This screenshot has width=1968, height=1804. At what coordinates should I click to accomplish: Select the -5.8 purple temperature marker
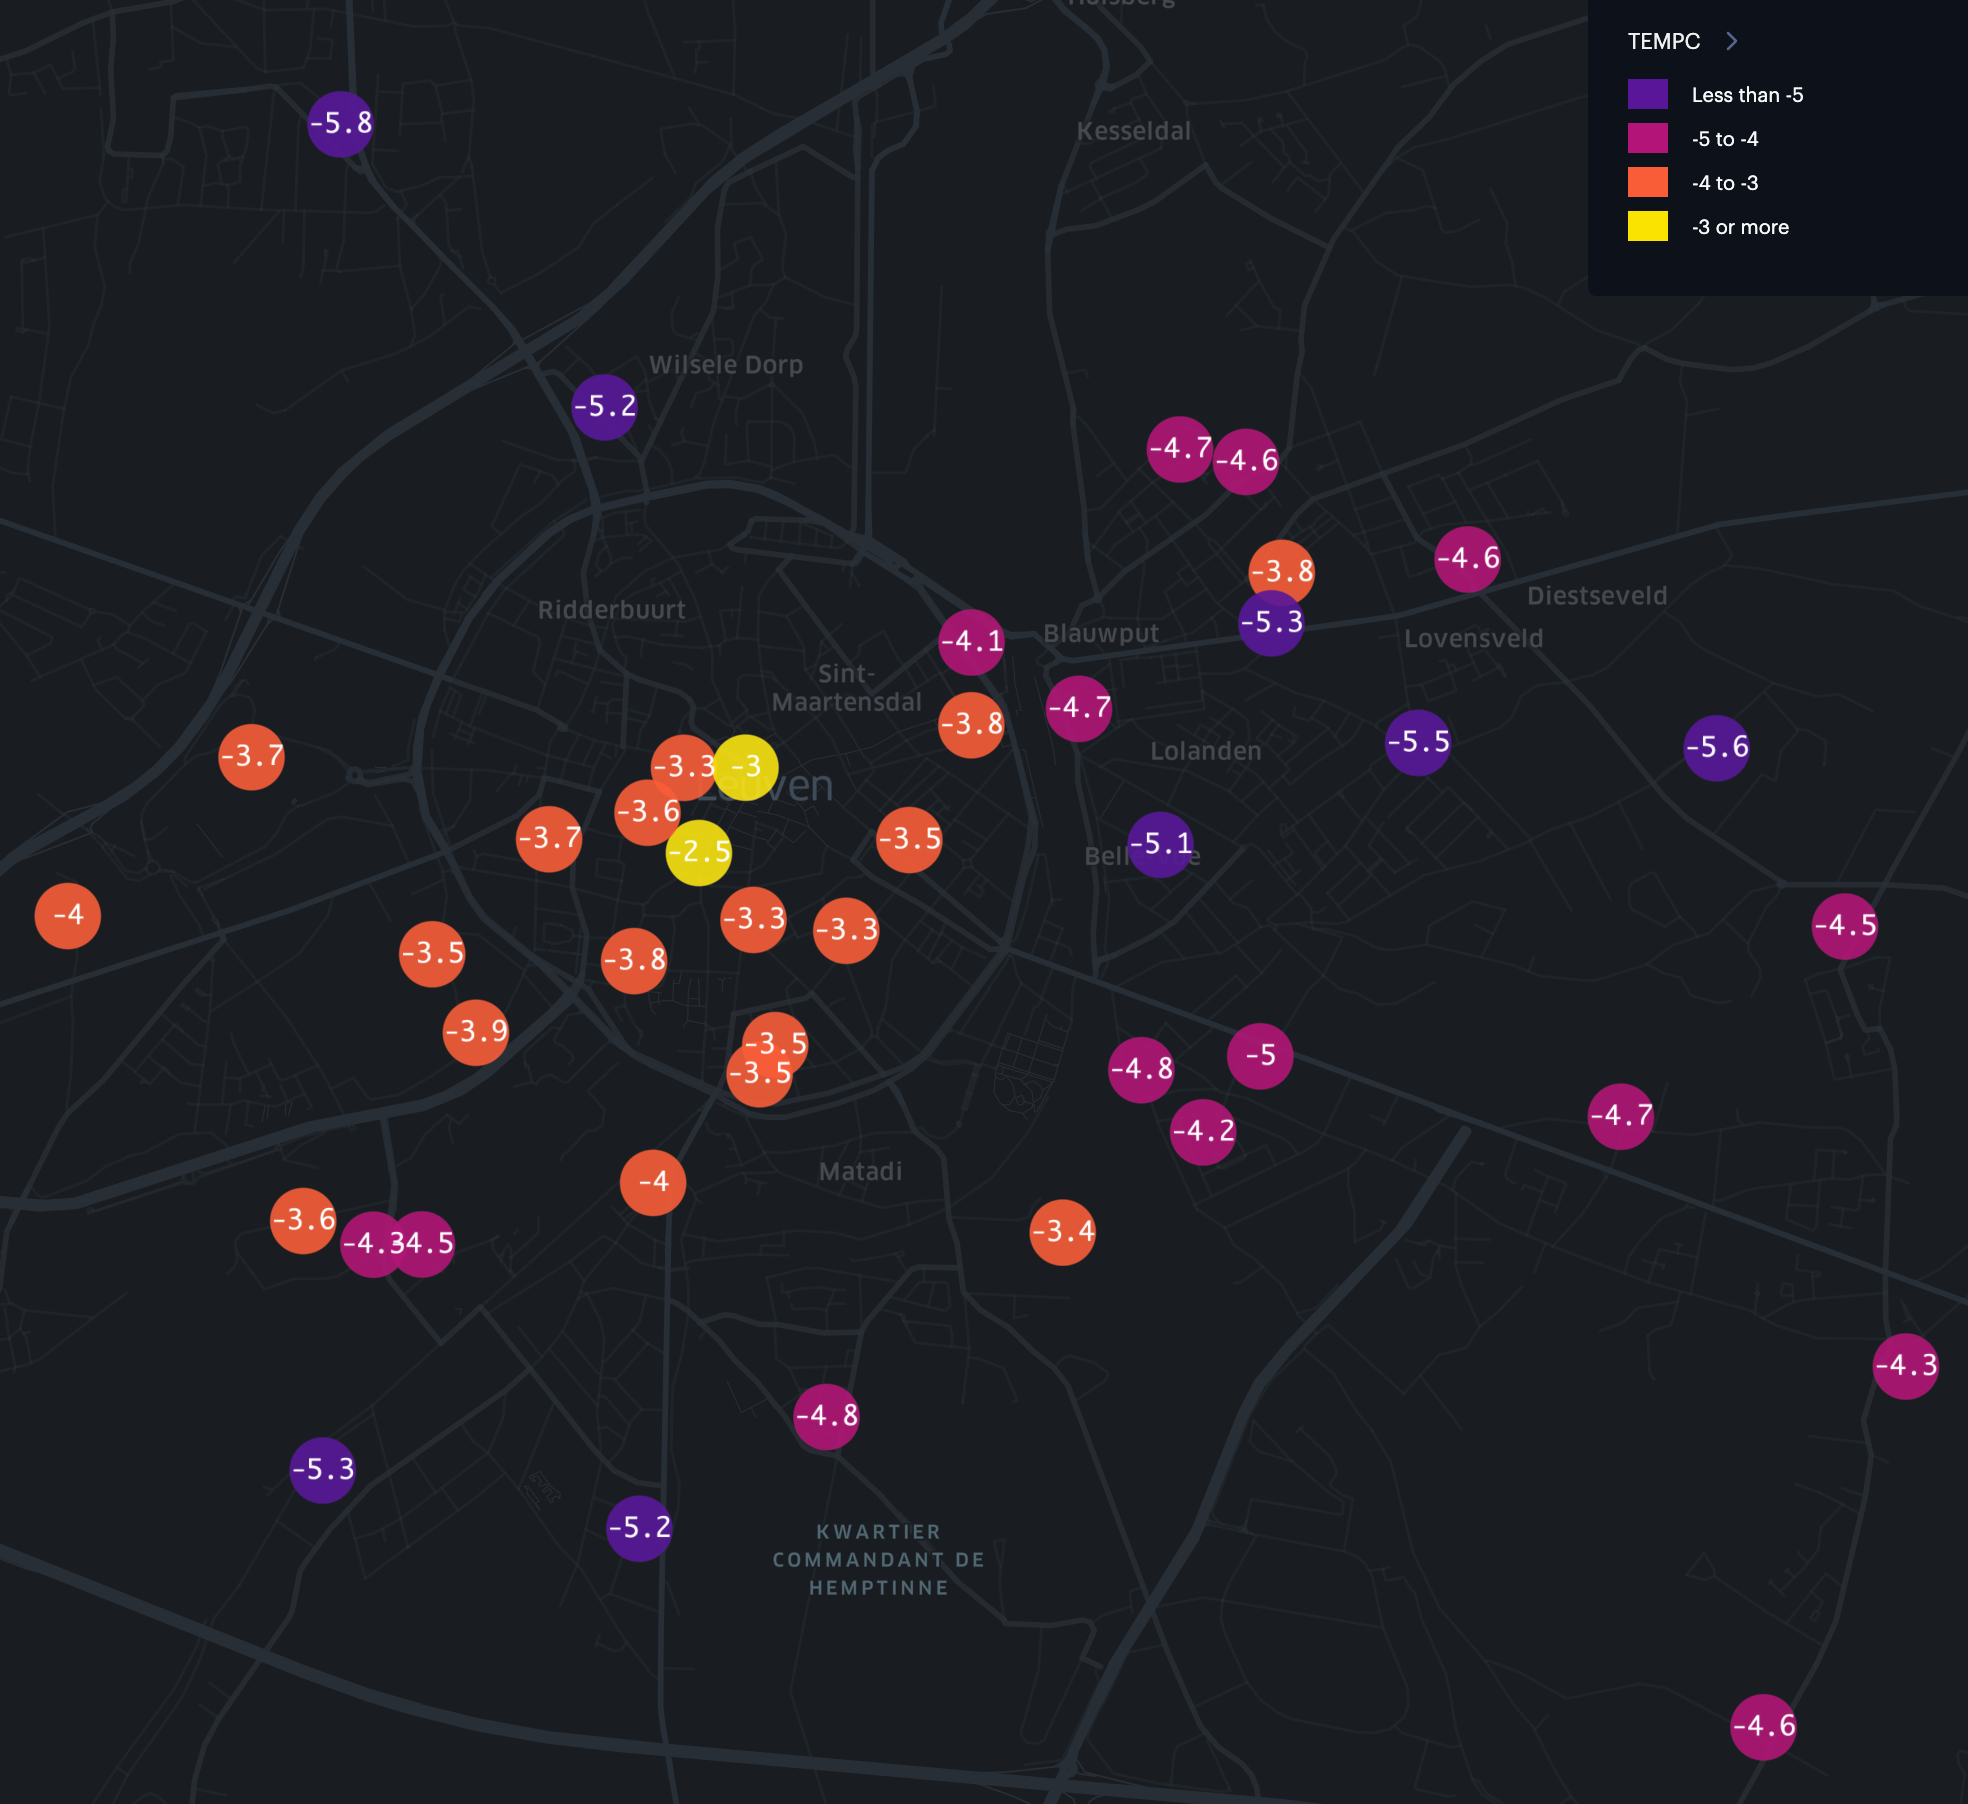click(340, 124)
